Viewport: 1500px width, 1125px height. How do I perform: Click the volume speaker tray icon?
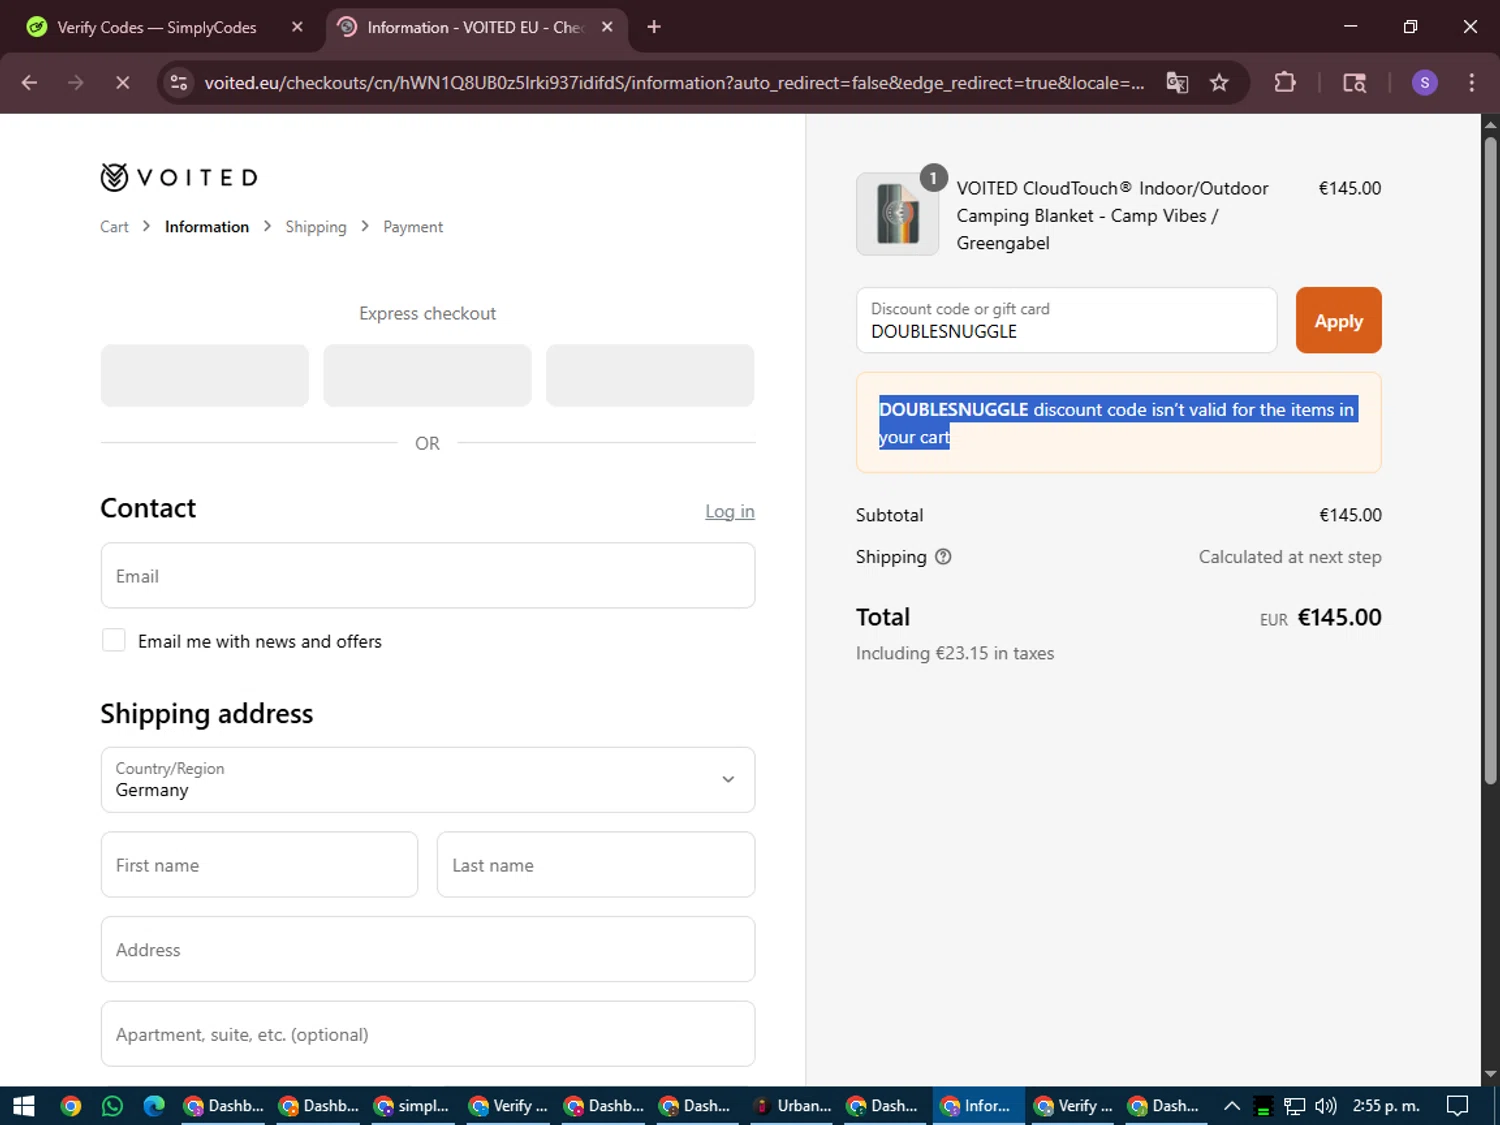(x=1326, y=1106)
